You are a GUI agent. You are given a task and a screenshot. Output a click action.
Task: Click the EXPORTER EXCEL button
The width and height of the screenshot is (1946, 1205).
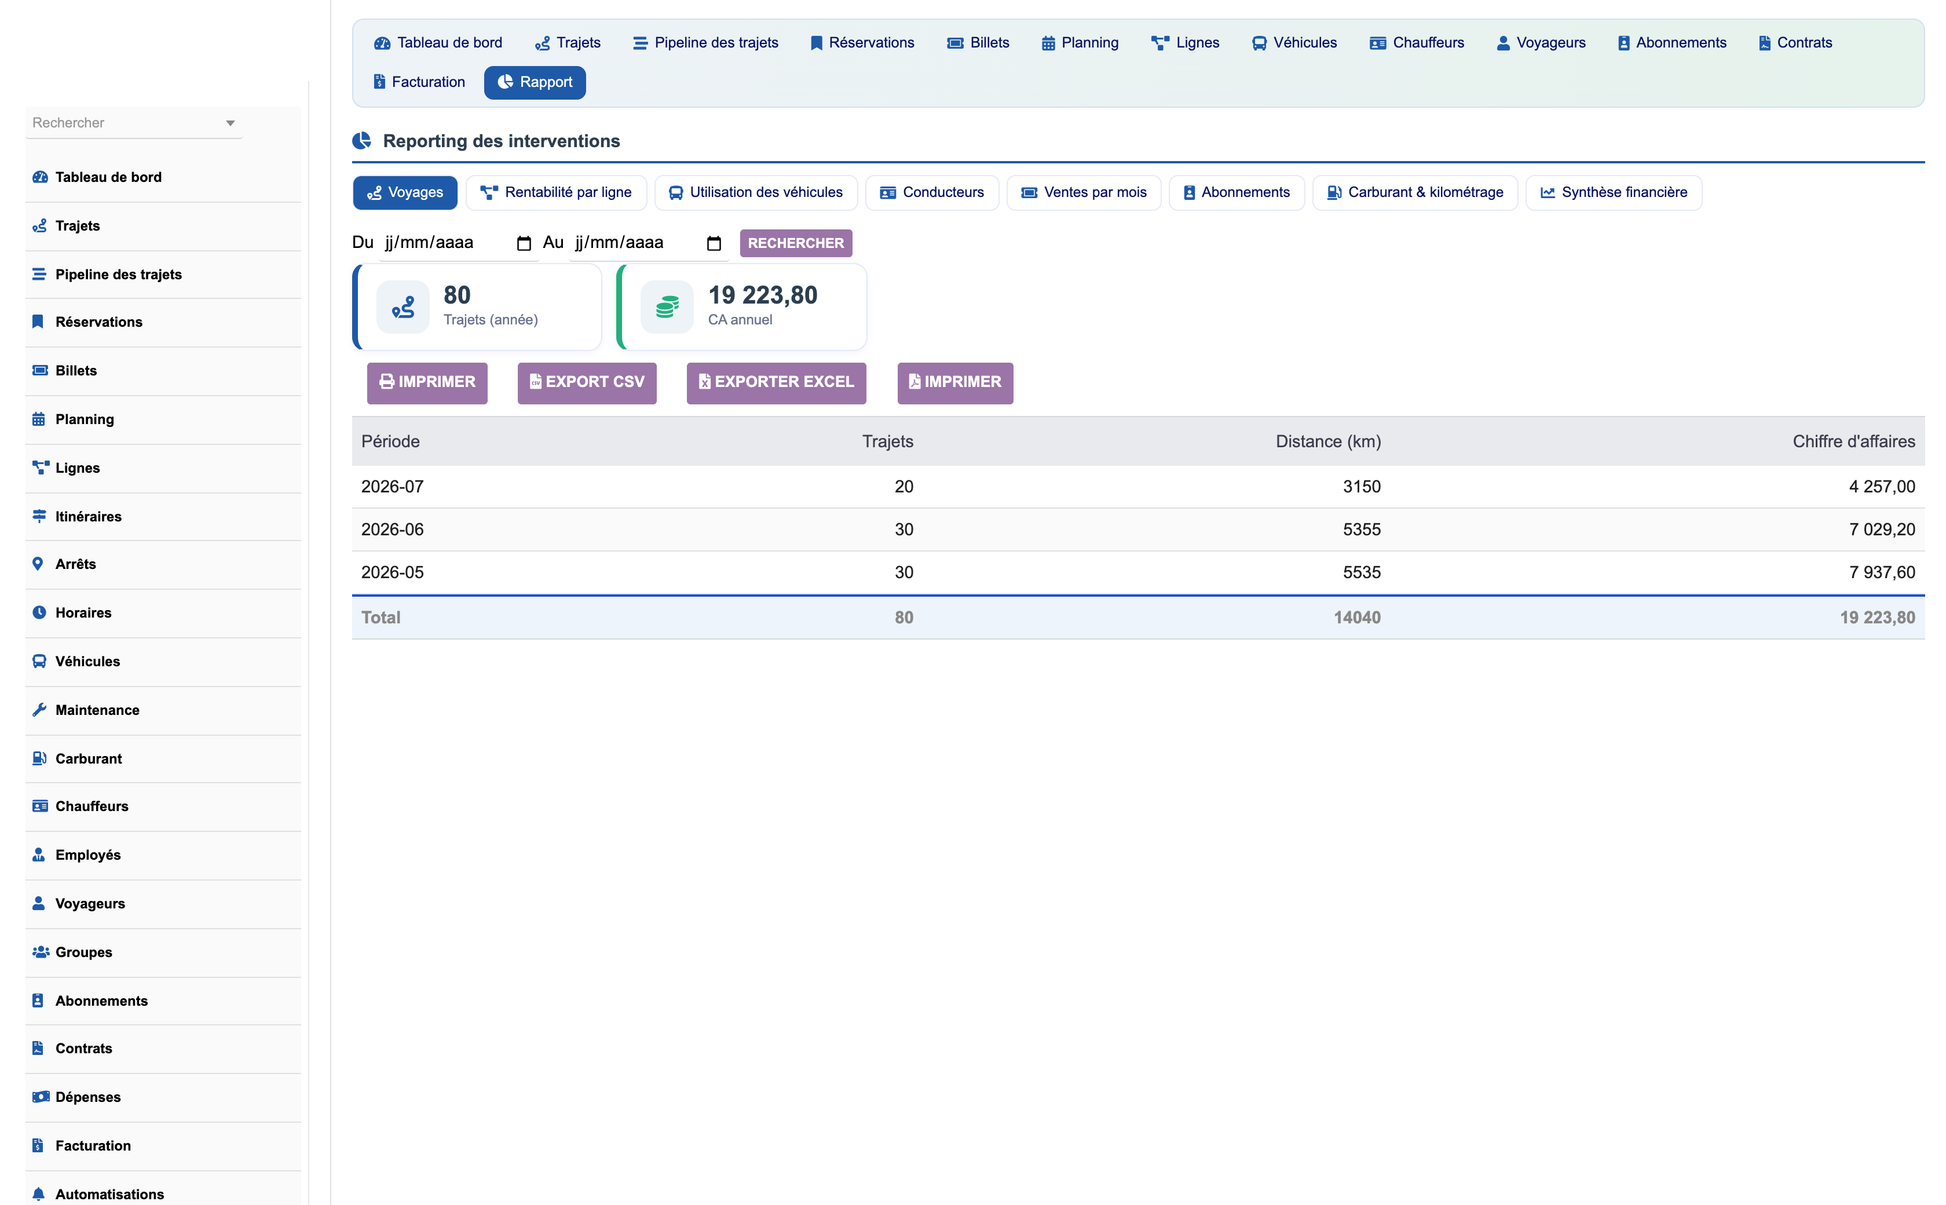(776, 383)
